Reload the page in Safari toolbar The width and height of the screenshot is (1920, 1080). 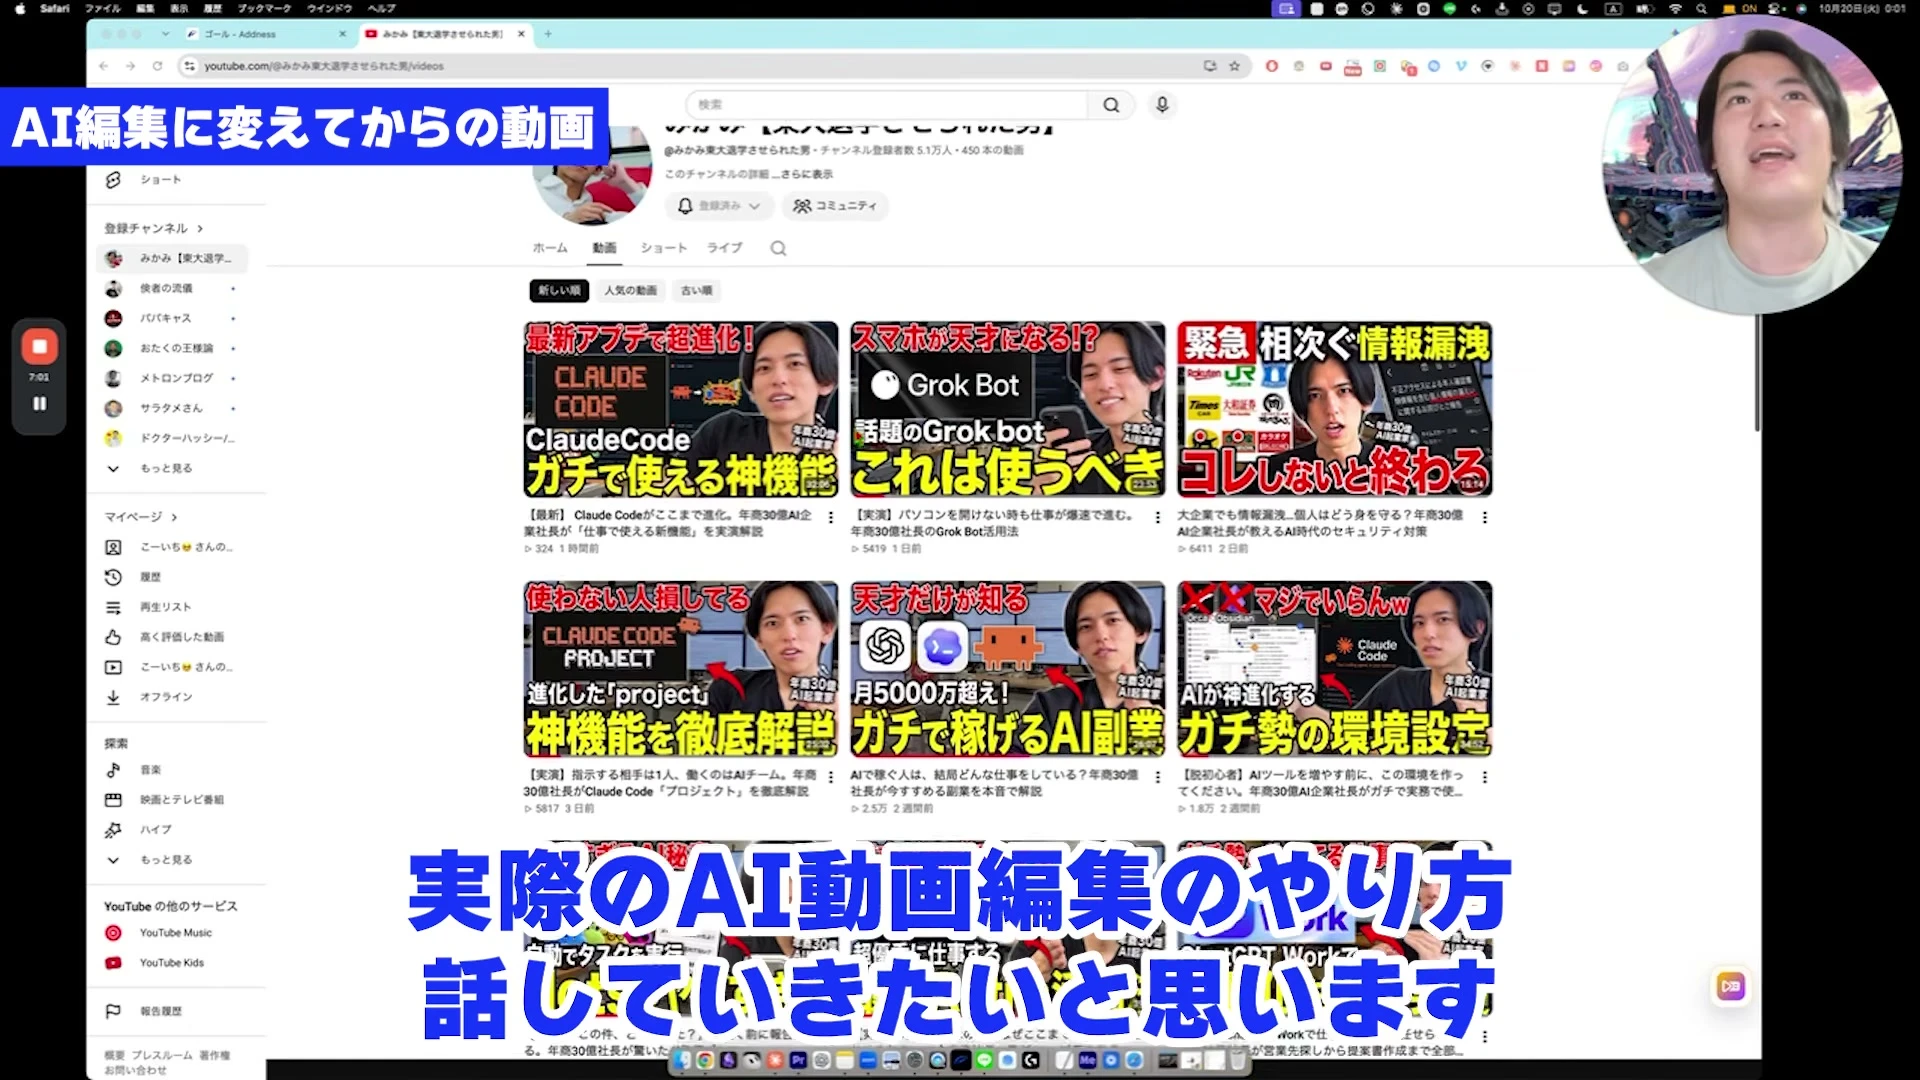point(157,66)
